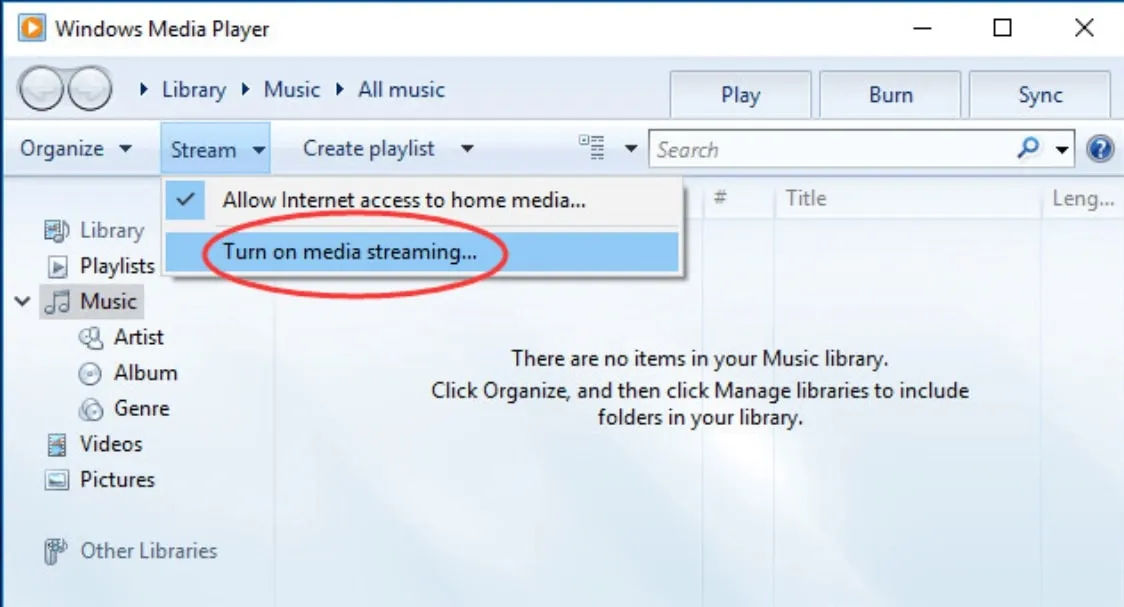1124x607 pixels.
Task: Select Playlists in navigation tree
Action: pyautogui.click(x=118, y=267)
